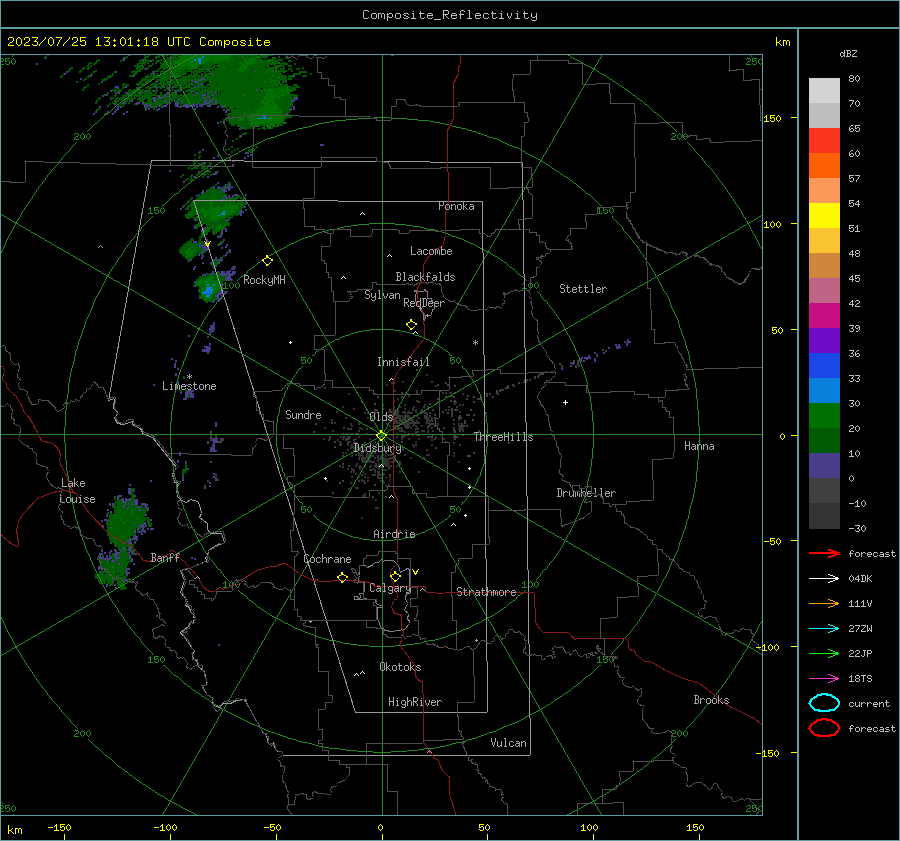
Task: Select the 10 dBZ purple color swatch
Action: click(x=824, y=465)
